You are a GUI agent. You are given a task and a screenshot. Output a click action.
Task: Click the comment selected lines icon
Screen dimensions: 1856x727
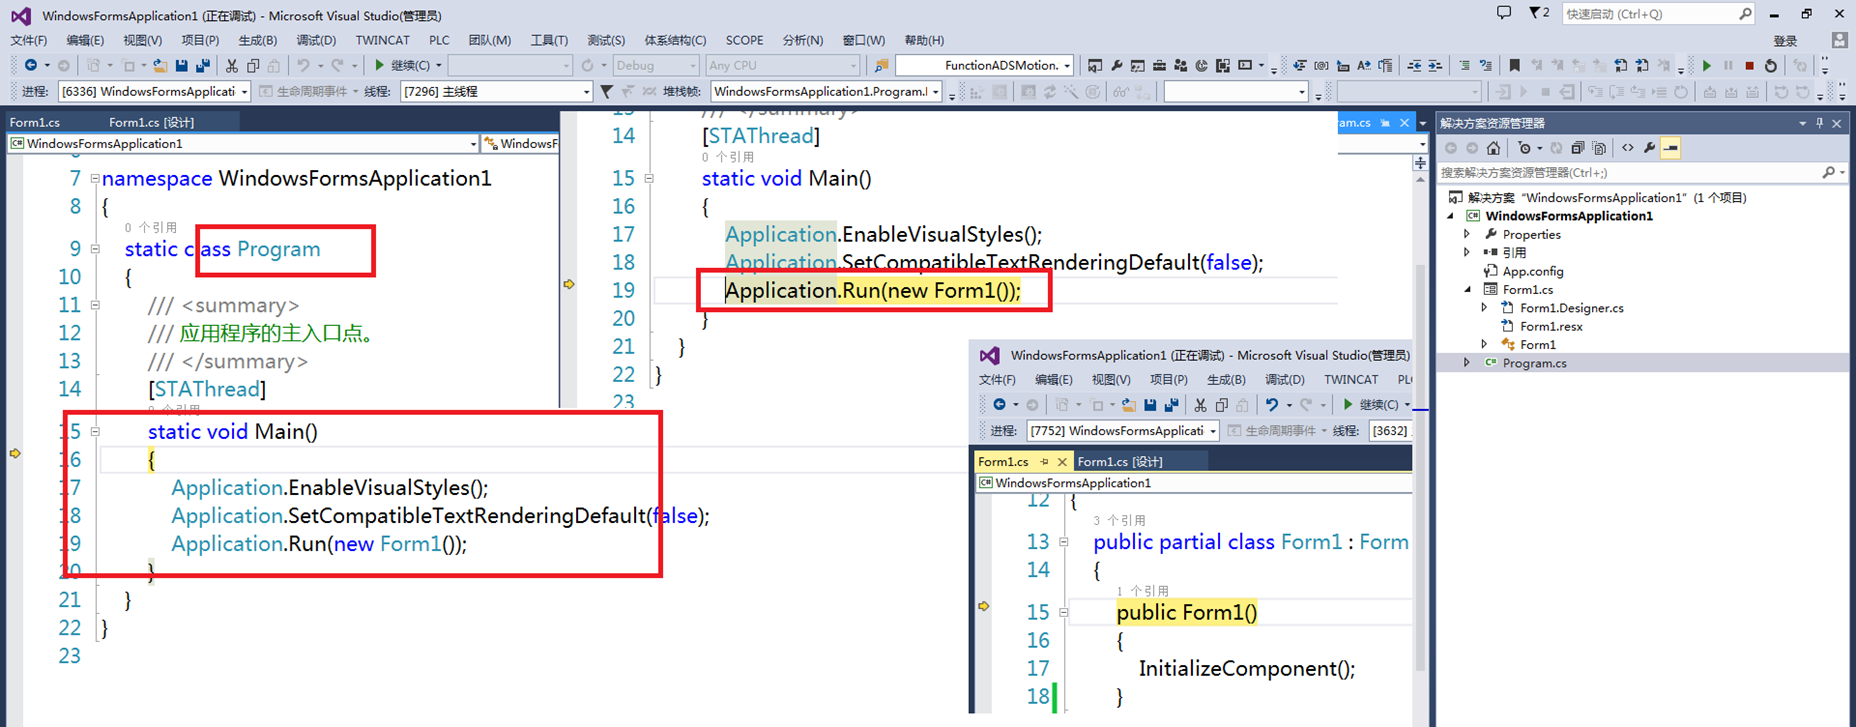(x=1464, y=65)
